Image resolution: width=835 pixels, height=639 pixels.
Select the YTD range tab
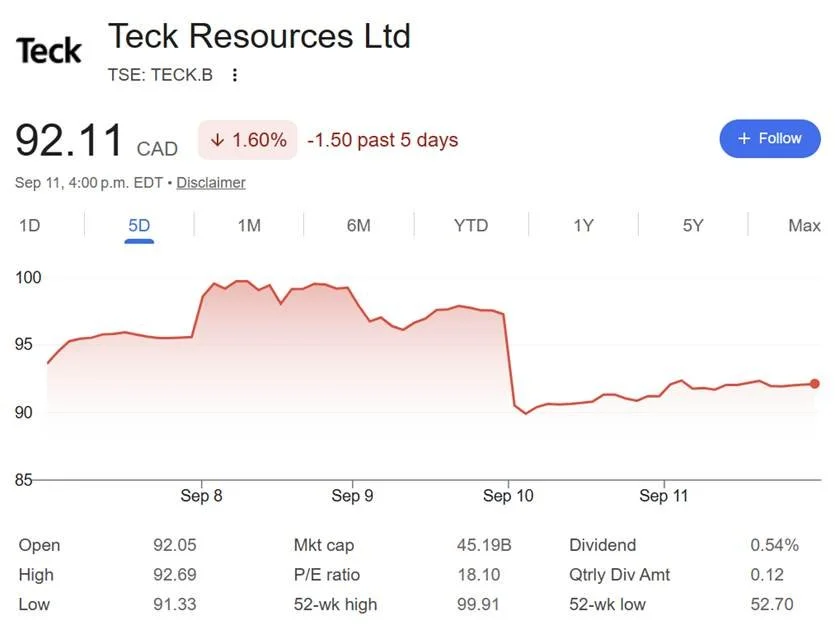pyautogui.click(x=471, y=225)
